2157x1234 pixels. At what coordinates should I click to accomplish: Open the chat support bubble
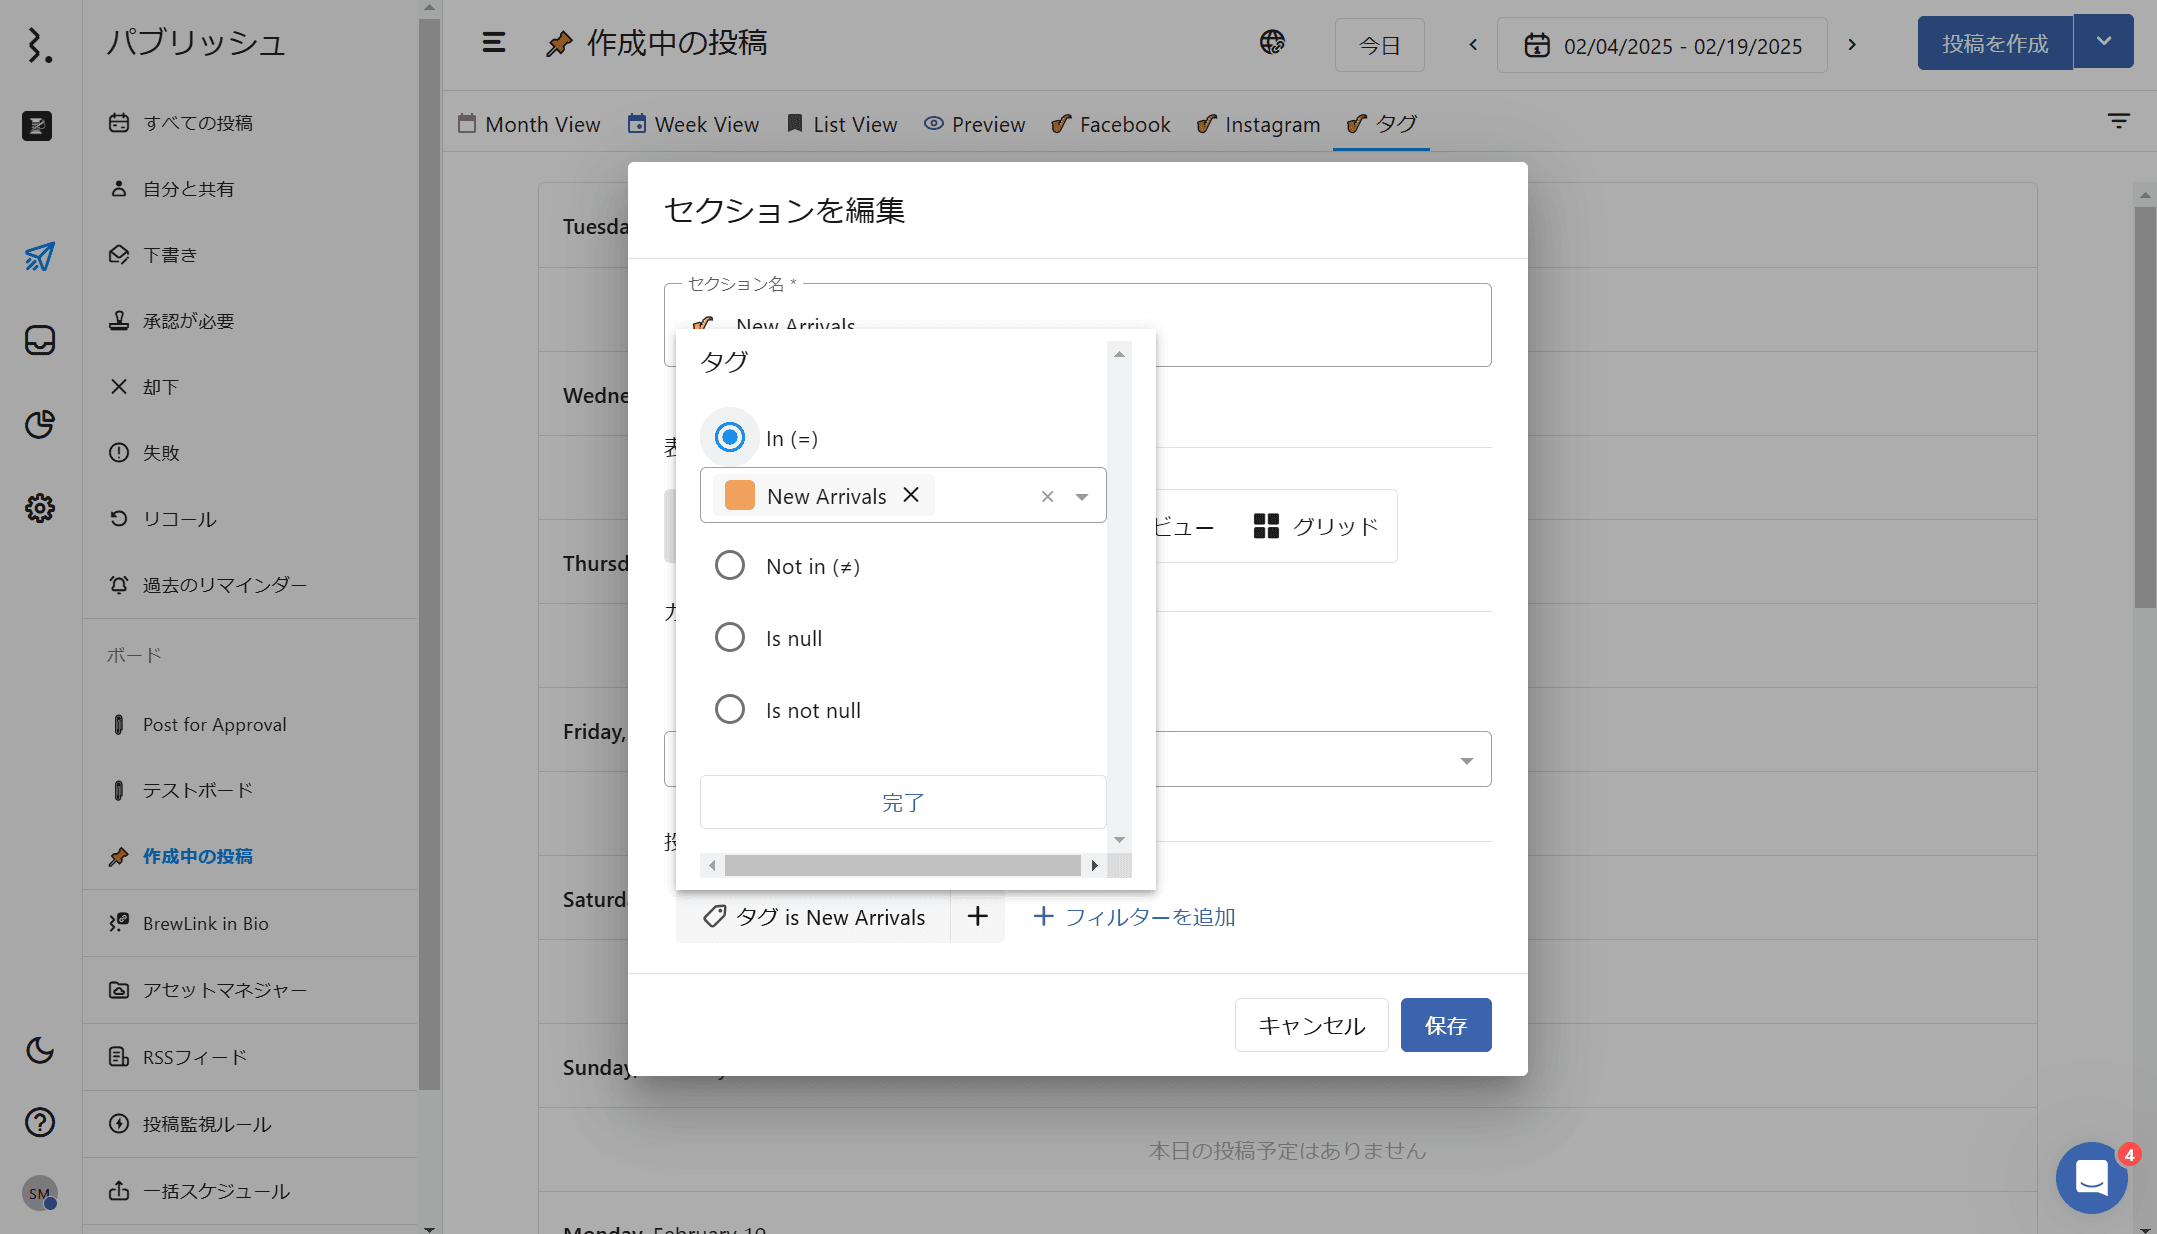pos(2091,1177)
